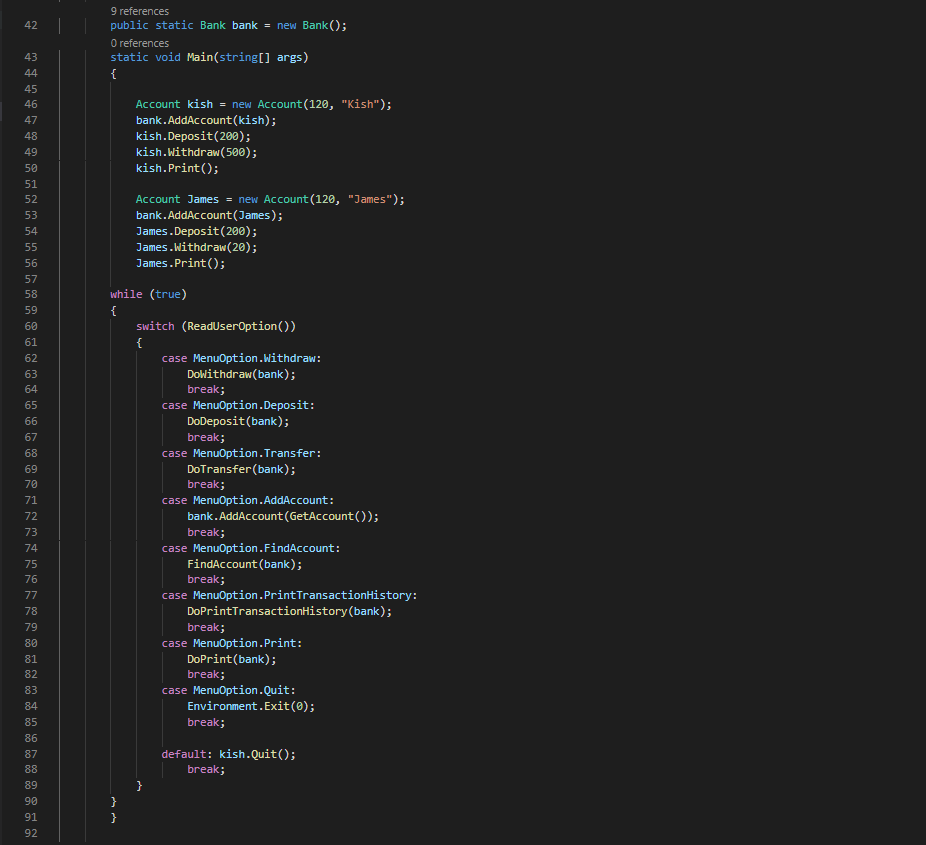Image resolution: width=926 pixels, height=845 pixels.
Task: Click the closing brace on line 91
Action: coord(113,817)
